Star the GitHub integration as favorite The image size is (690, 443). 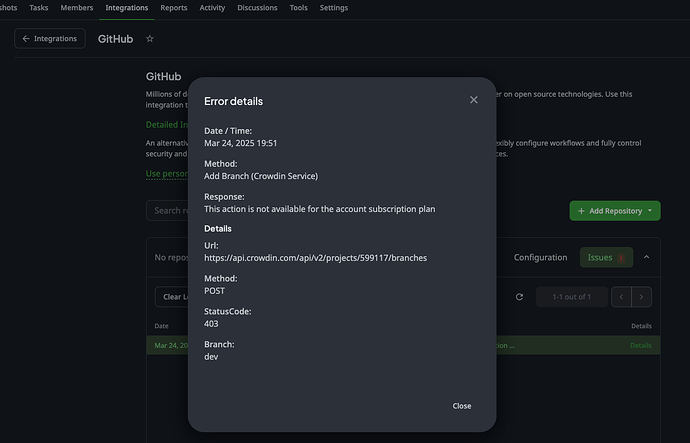[150, 39]
